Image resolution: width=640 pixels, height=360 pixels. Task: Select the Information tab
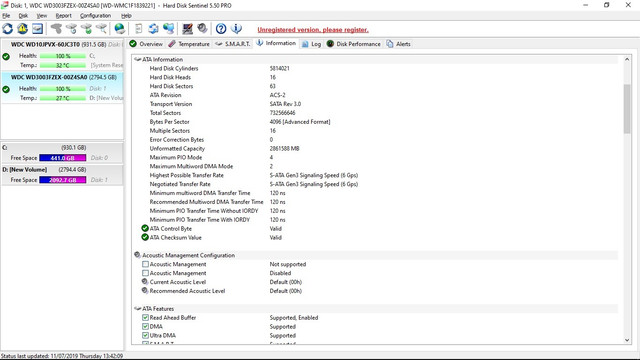[276, 43]
